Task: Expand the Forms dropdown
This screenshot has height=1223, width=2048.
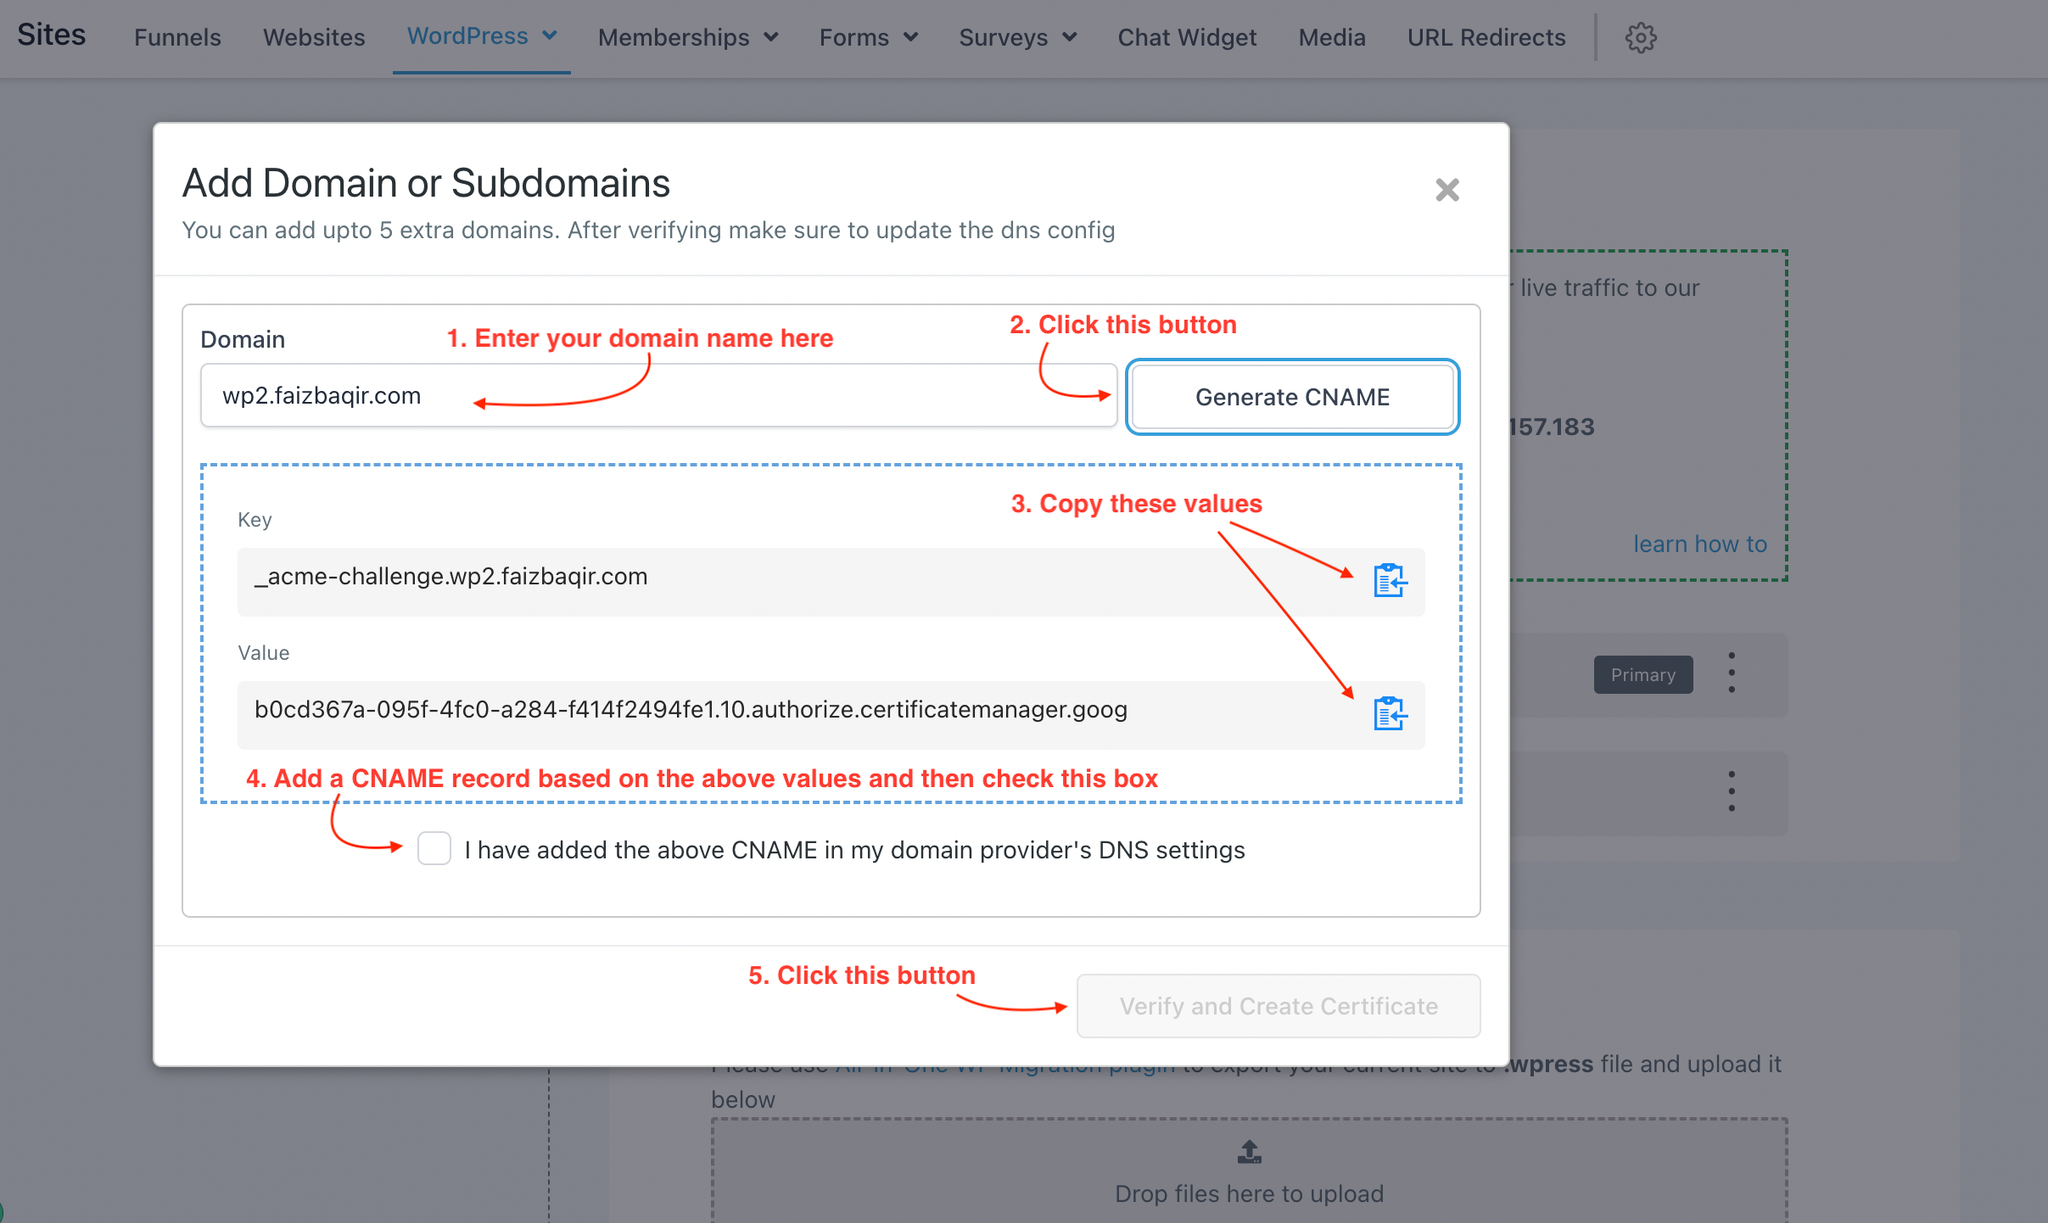Action: (868, 38)
